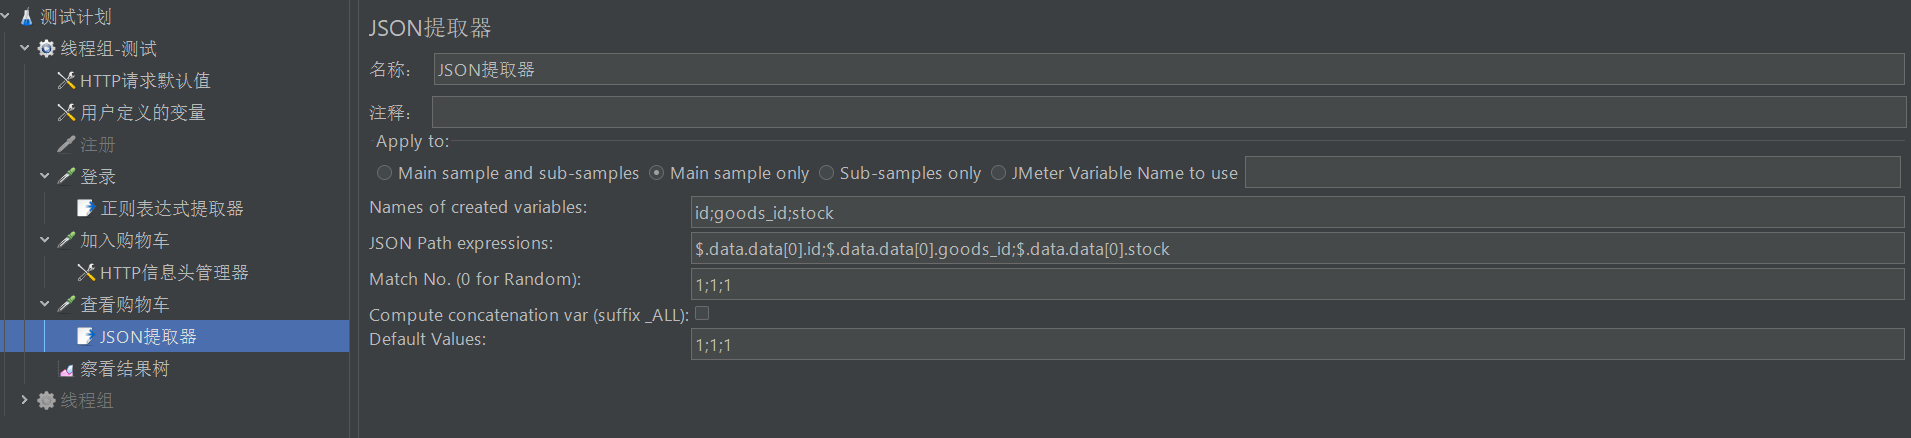Select the JSON提取器 tree item
Viewport: 1911px width, 438px height.
[x=147, y=336]
